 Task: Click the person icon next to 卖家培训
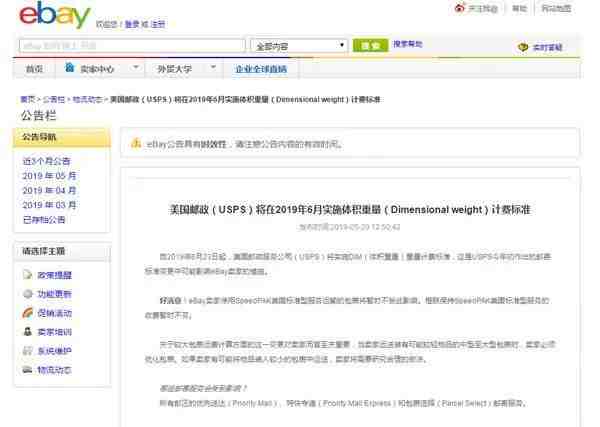click(x=28, y=332)
